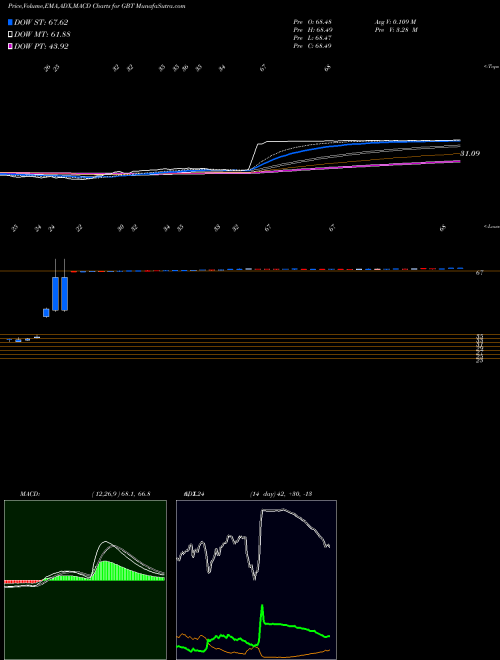Click the 'Pre O: 68.48' value
The width and height of the screenshot is (500, 660).
(x=312, y=22)
